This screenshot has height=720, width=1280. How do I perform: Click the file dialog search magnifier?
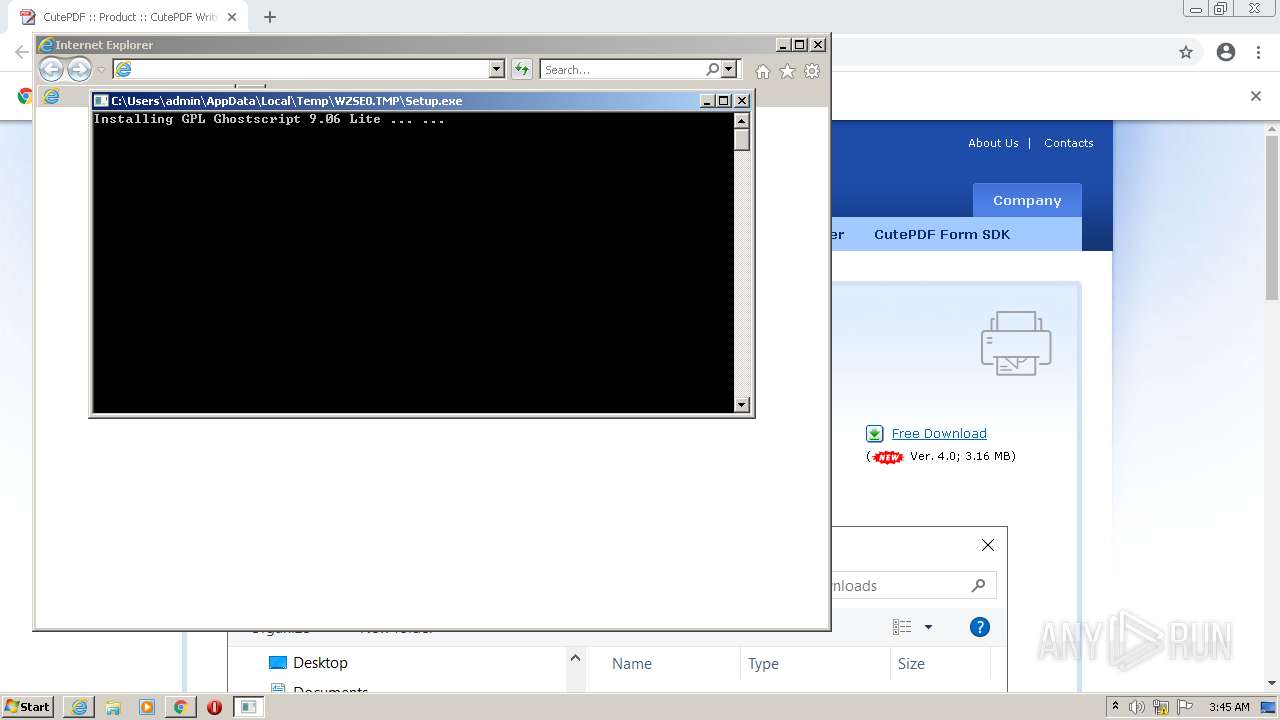[978, 585]
